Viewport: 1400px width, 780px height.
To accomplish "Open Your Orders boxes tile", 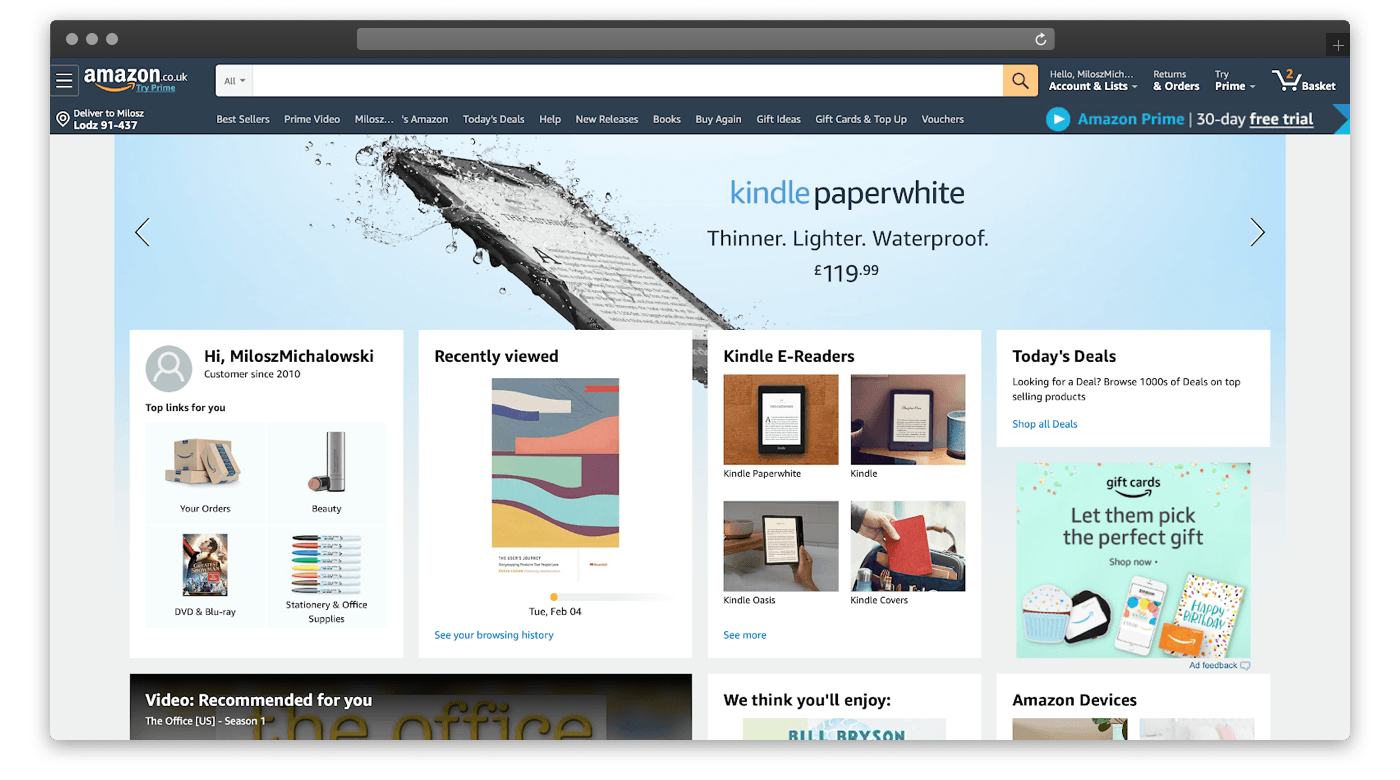I will point(205,473).
